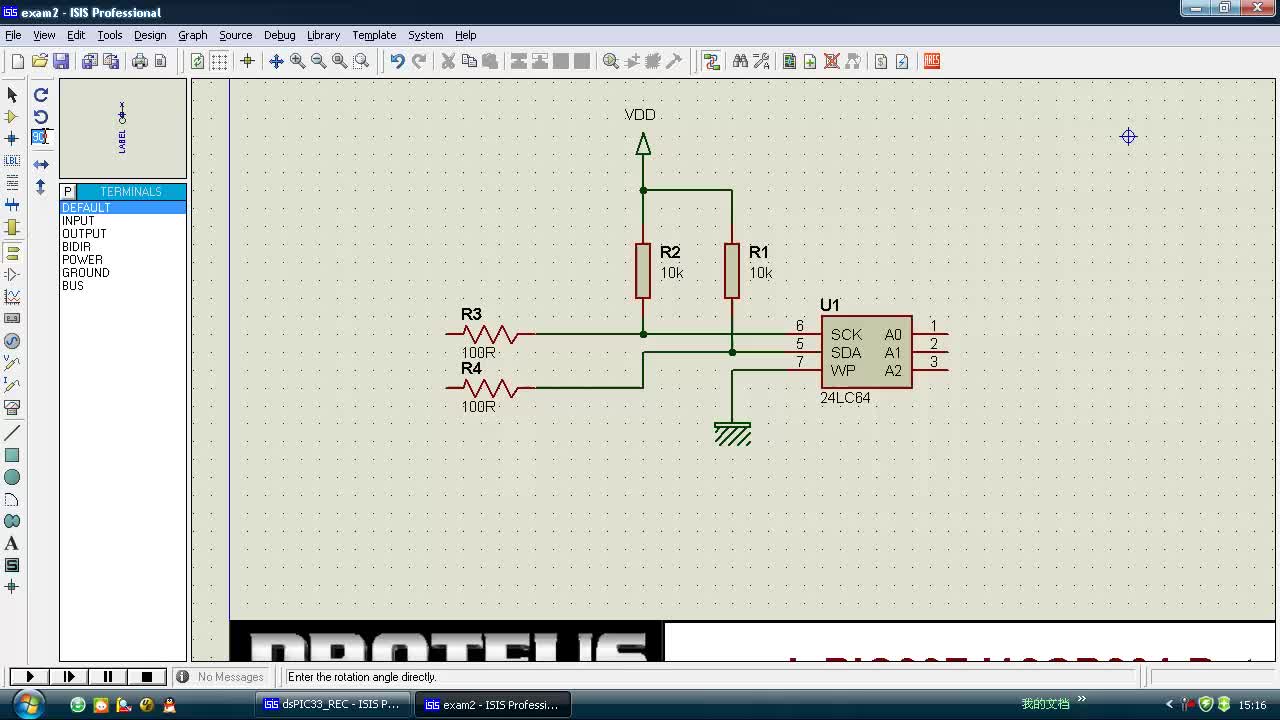Open the Design menu
Screen dimensions: 1280x720
150,35
